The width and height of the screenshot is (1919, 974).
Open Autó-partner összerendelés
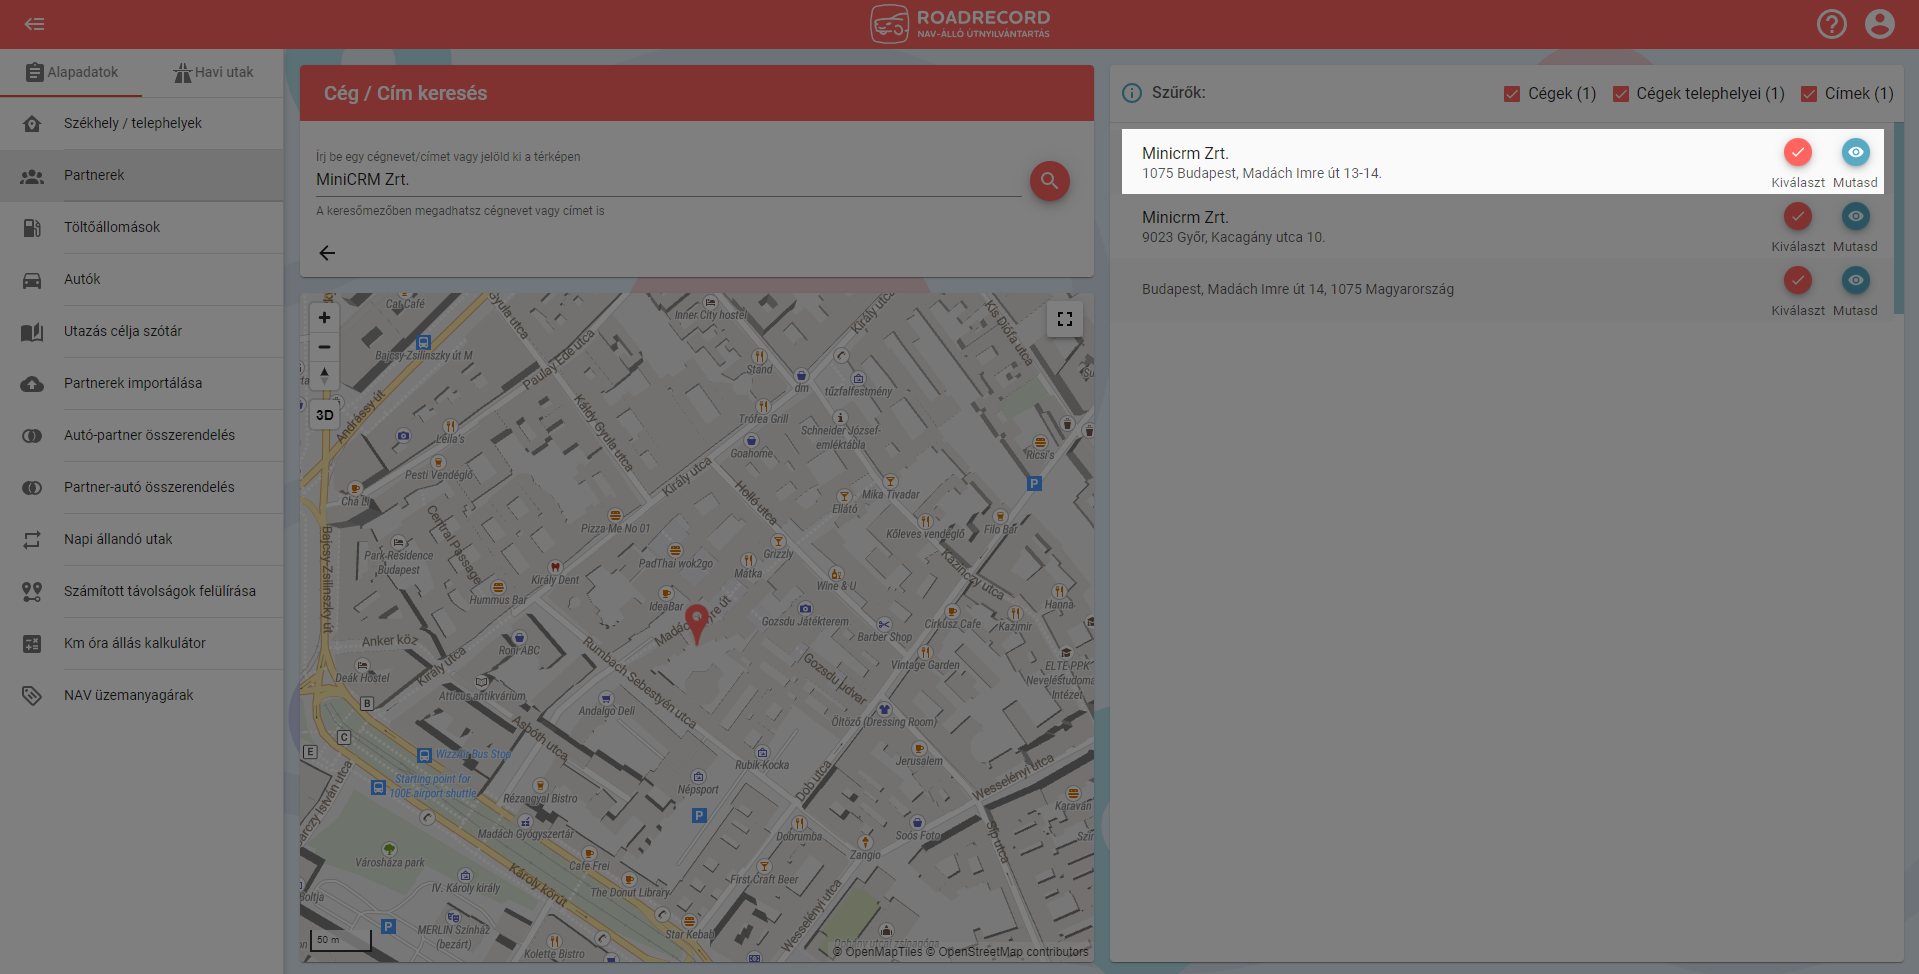point(142,435)
